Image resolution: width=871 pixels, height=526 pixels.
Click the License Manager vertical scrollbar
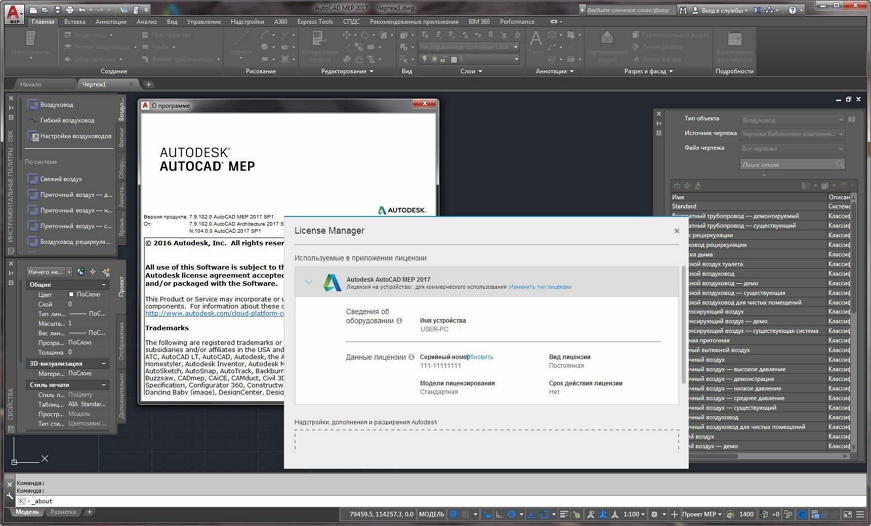pos(683,325)
